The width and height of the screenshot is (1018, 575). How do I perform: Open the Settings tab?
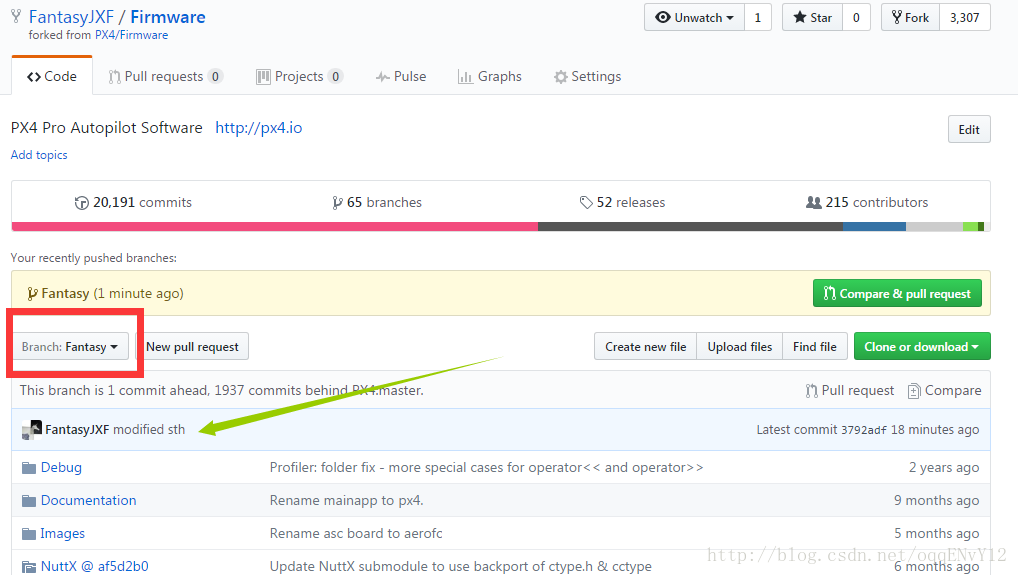[x=588, y=77]
